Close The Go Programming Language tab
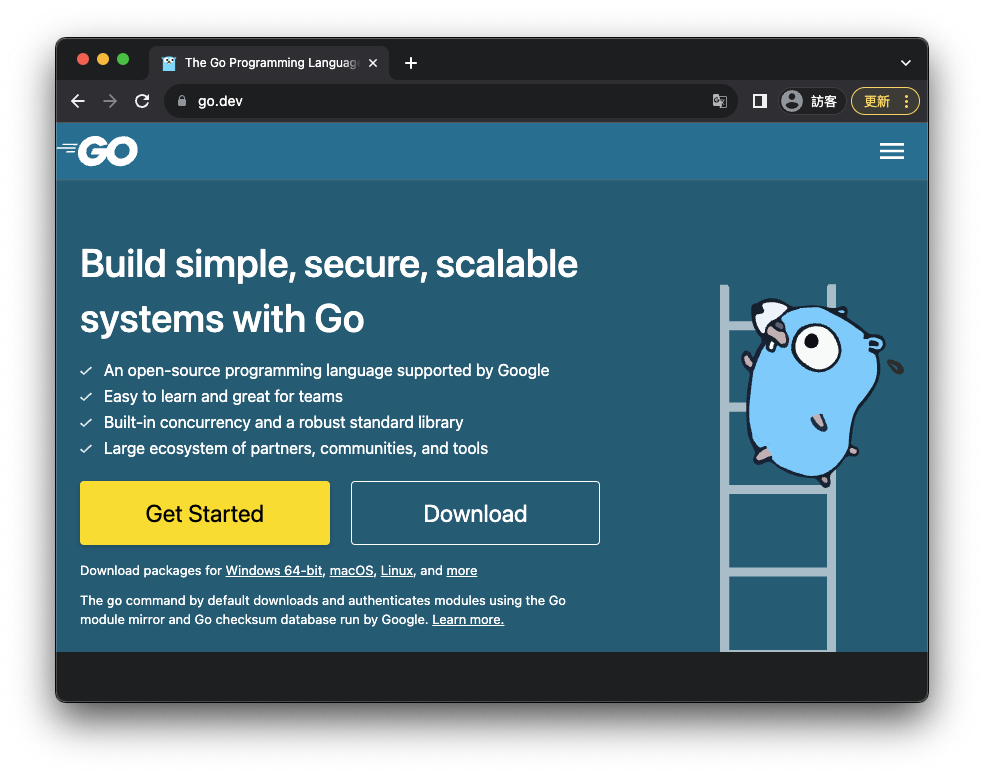This screenshot has height=776, width=984. (373, 63)
